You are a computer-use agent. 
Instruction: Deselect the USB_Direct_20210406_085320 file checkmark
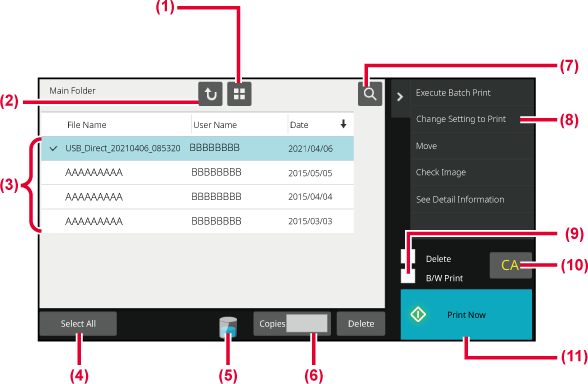click(53, 148)
